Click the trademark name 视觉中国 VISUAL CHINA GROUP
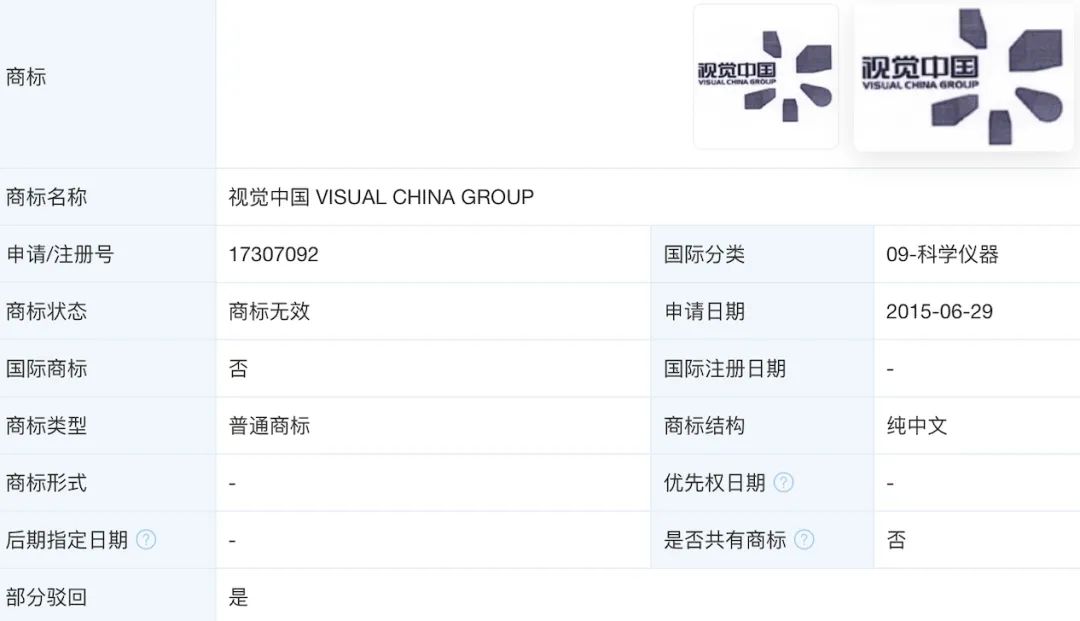The image size is (1080, 621). pos(381,198)
